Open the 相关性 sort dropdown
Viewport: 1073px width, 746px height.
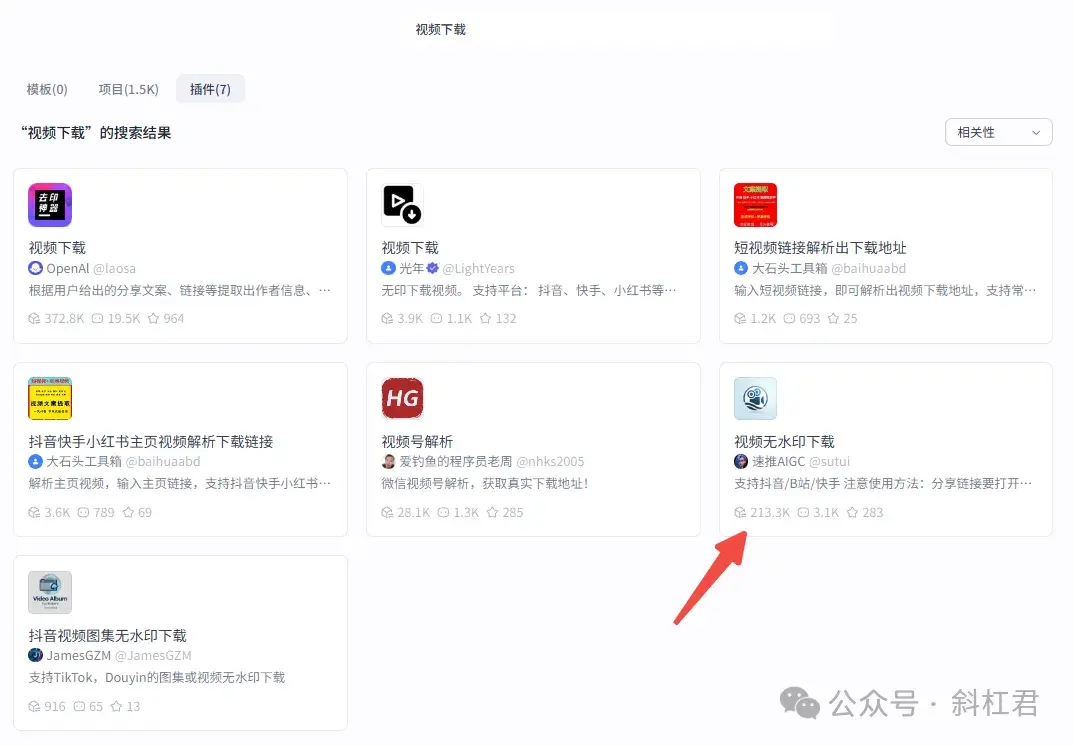coord(998,132)
